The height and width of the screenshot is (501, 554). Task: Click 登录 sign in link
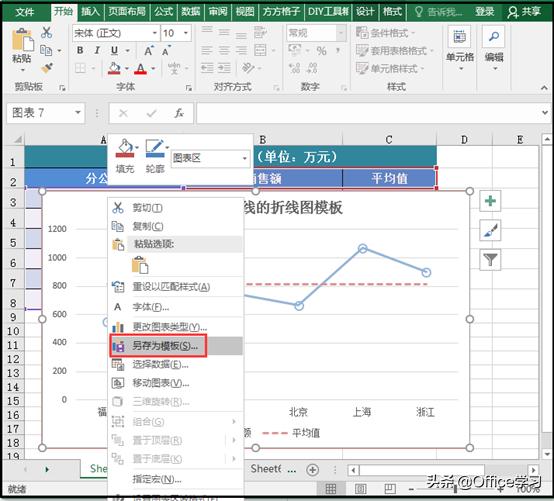[x=484, y=12]
